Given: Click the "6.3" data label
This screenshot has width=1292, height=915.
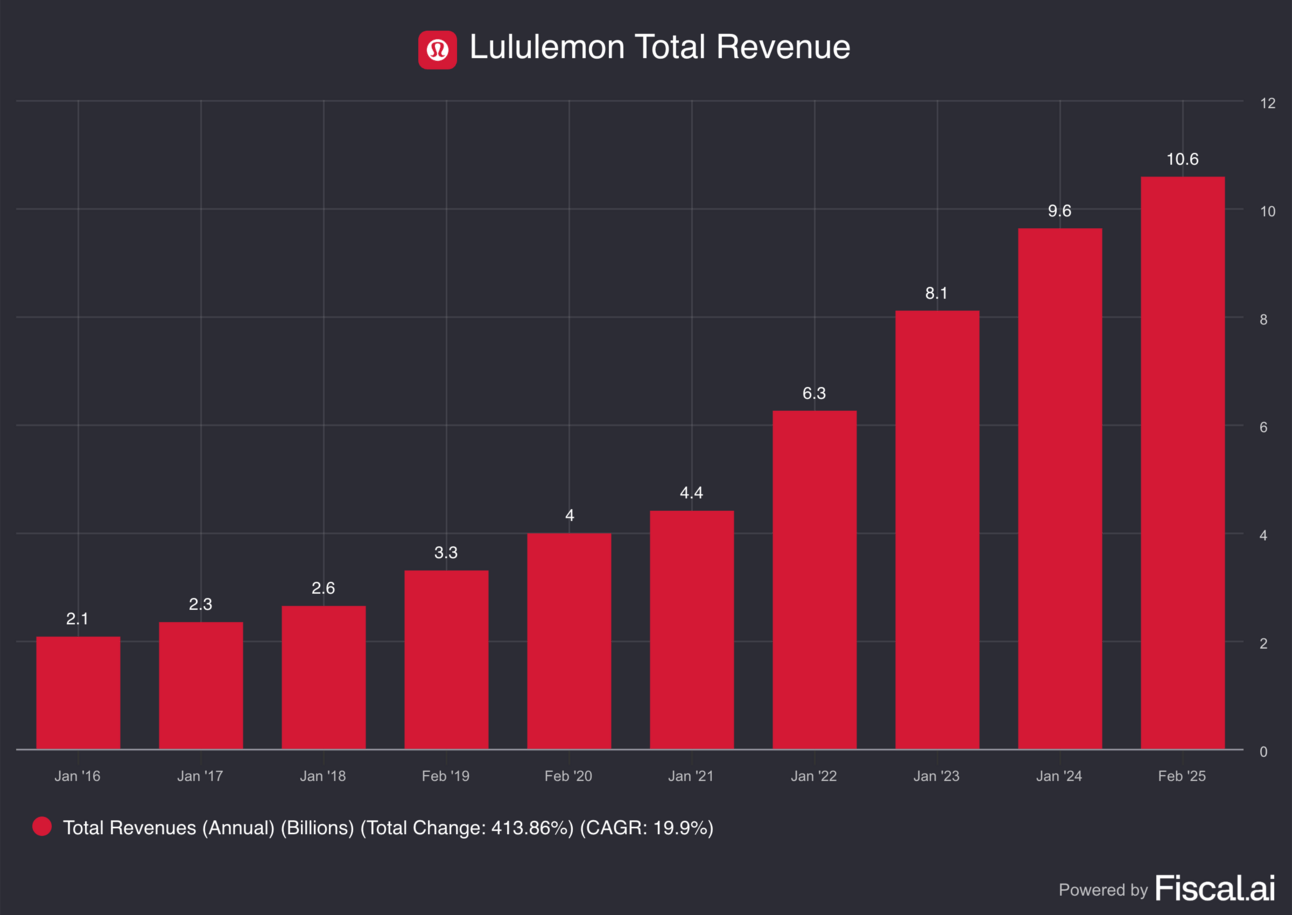Looking at the screenshot, I should (814, 393).
